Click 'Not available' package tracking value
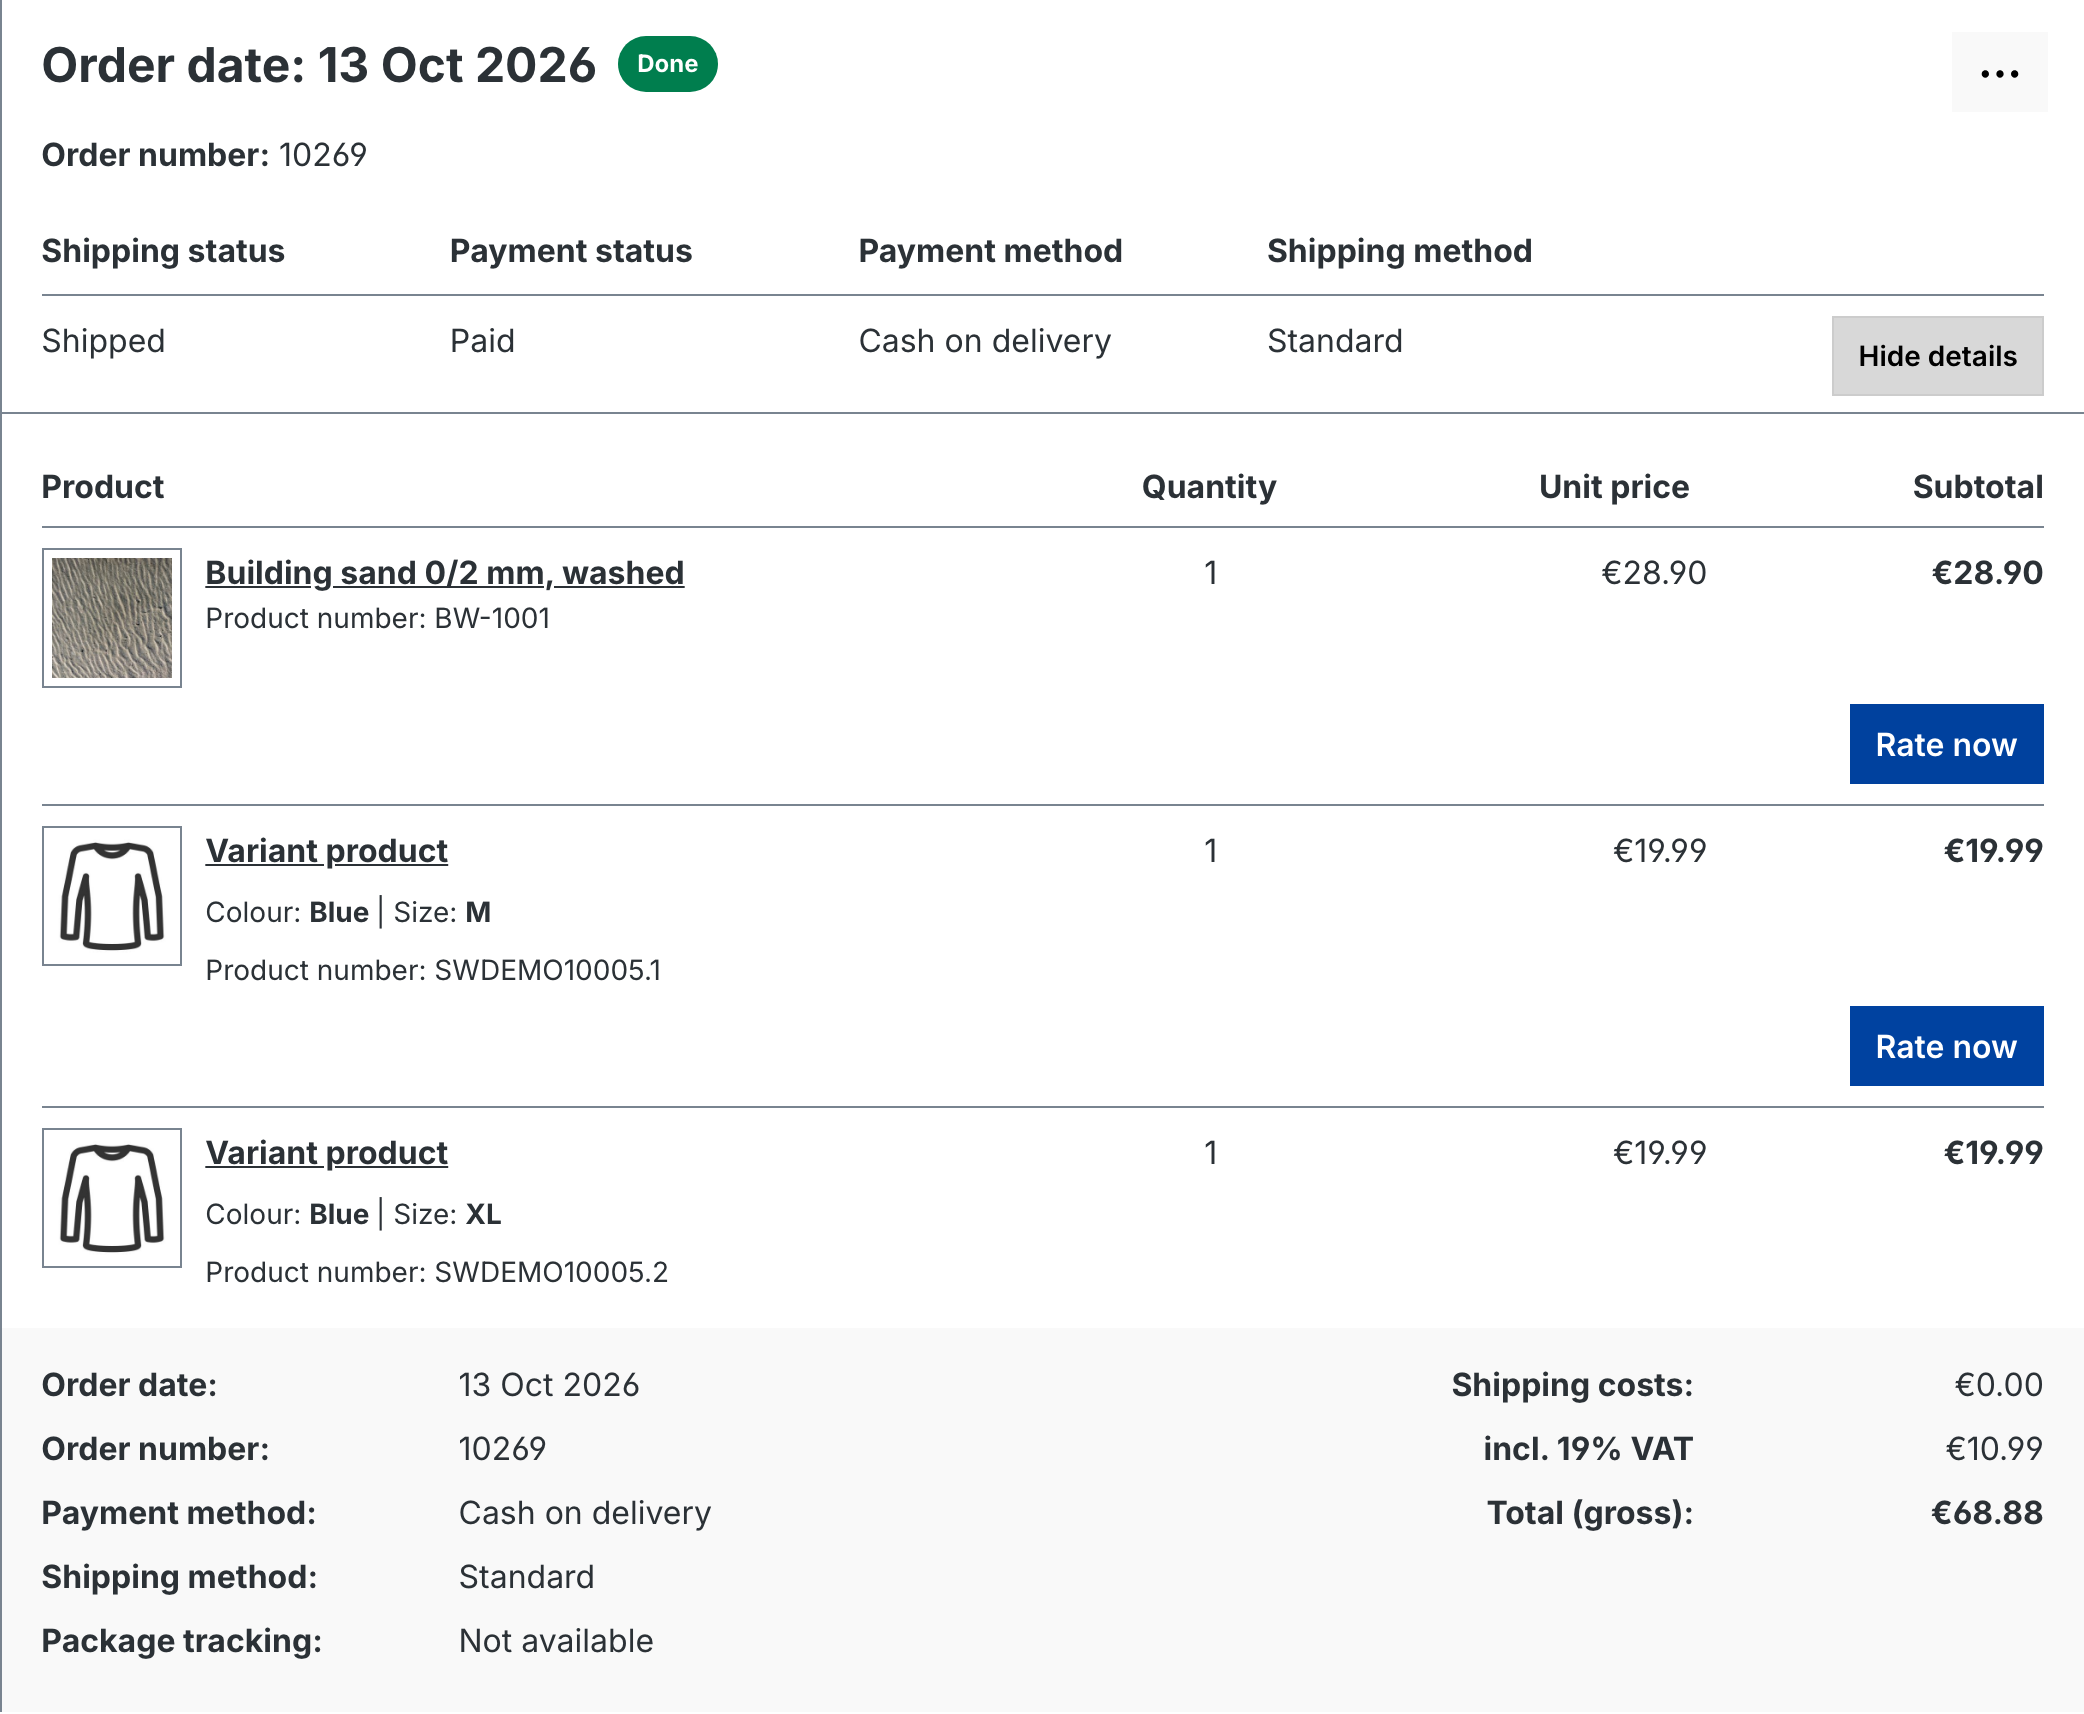This screenshot has height=1714, width=2084. pos(556,1641)
